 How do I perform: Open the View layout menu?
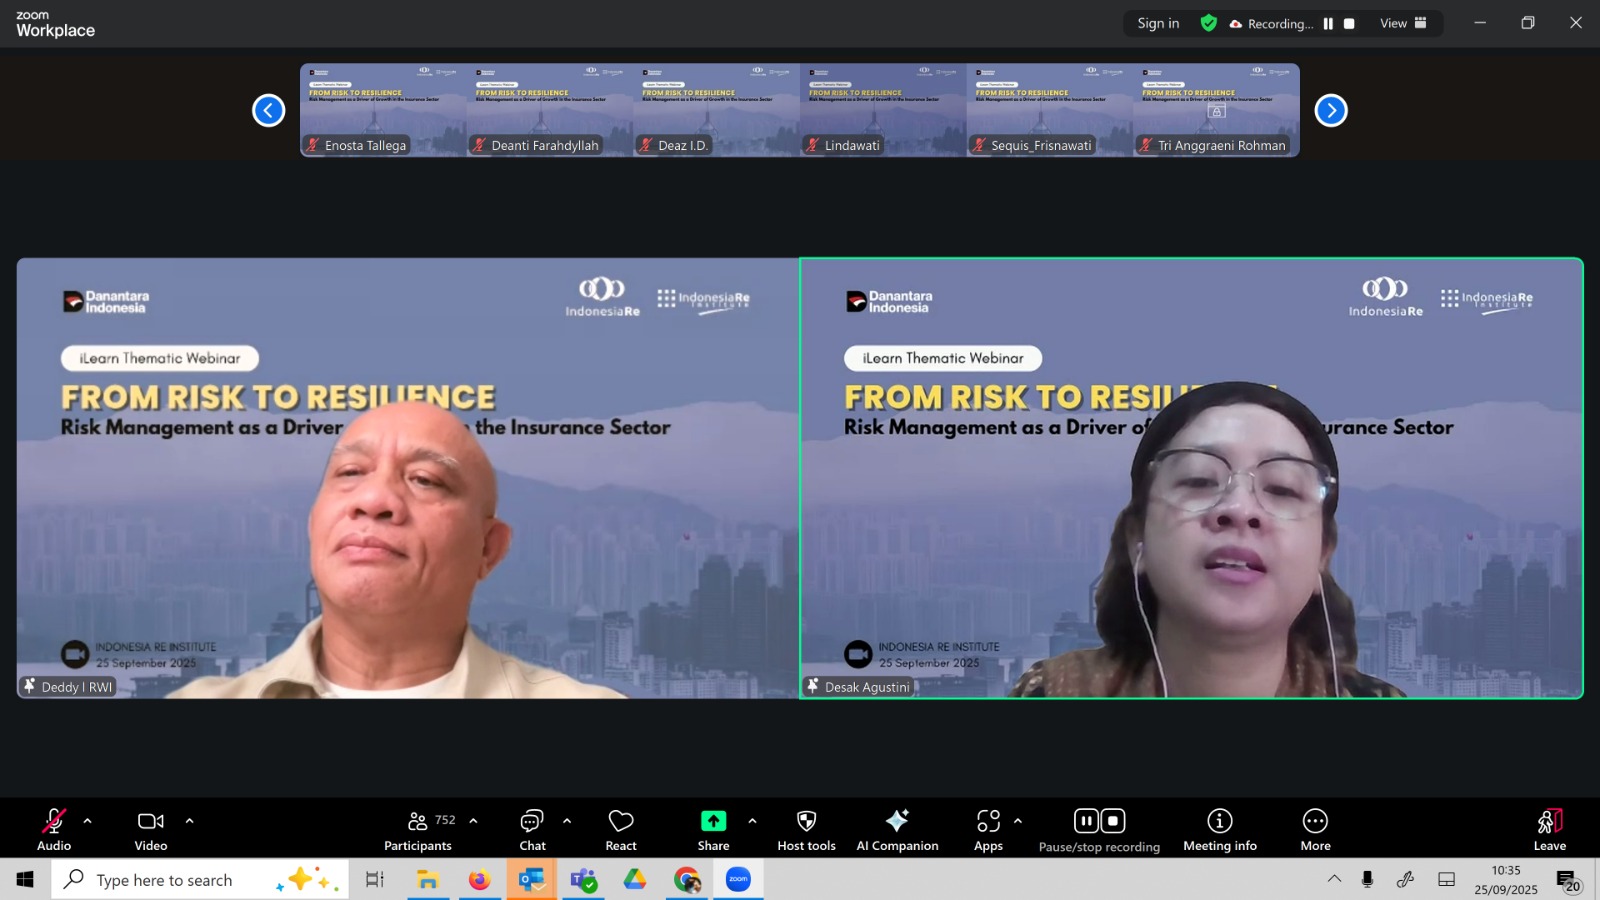[1403, 24]
